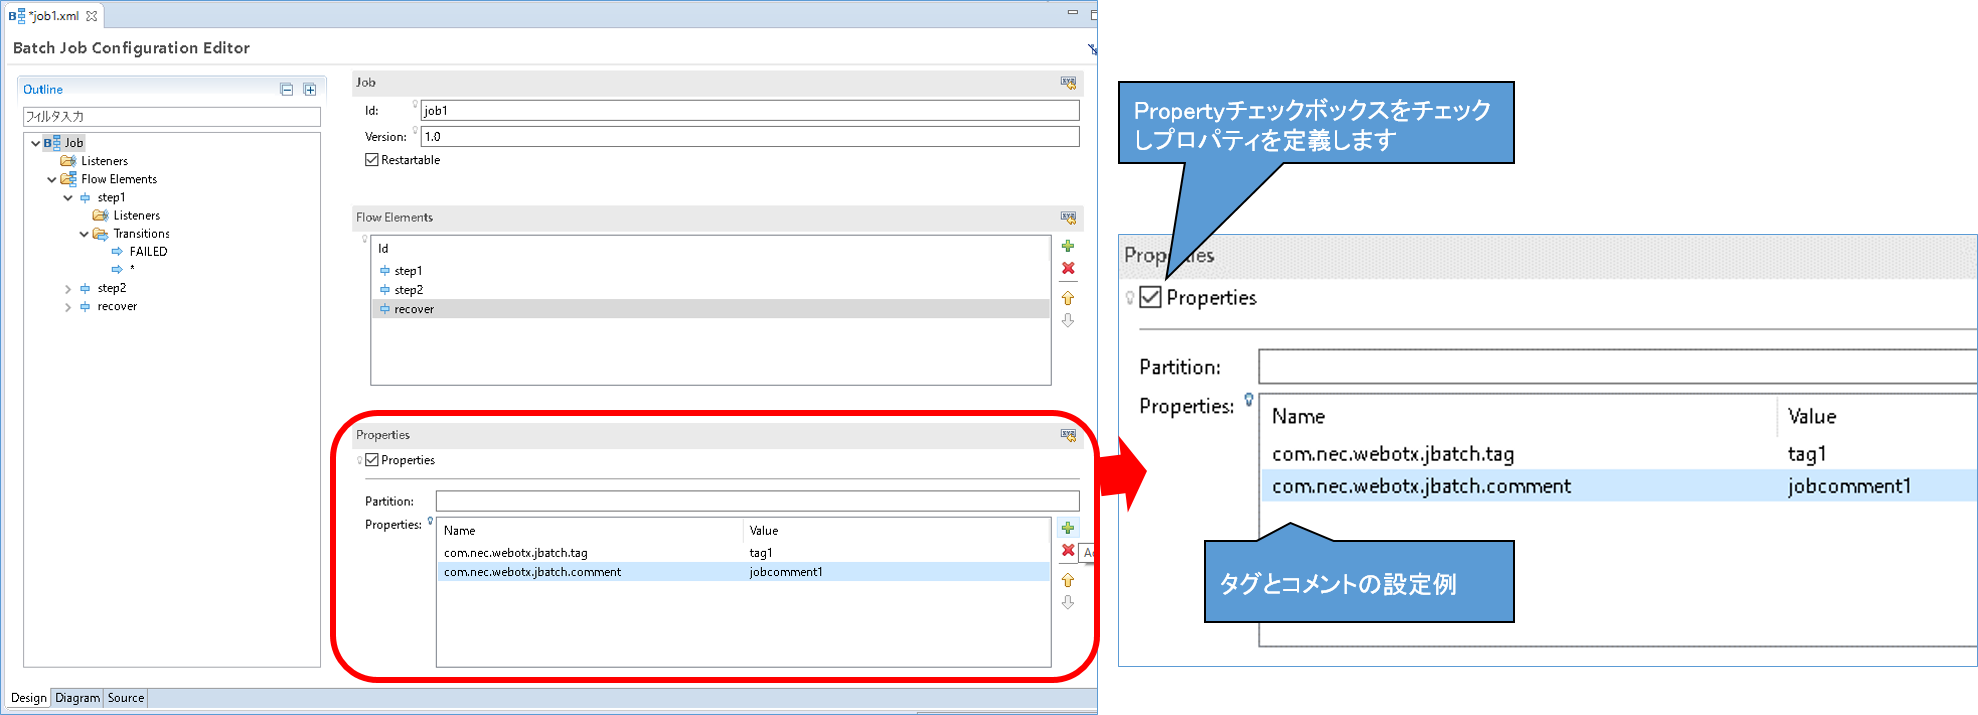Move flow element up with arrow icon
Screen dimensions: 1978x715
click(x=1068, y=298)
